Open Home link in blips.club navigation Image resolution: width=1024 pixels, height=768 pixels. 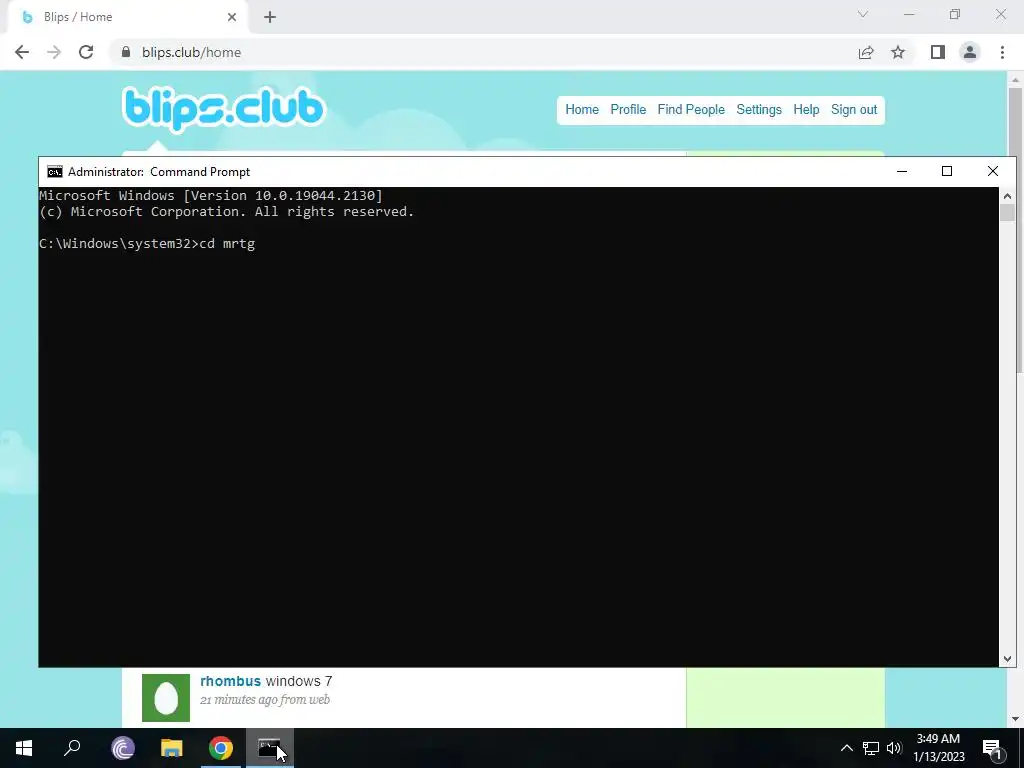[582, 110]
